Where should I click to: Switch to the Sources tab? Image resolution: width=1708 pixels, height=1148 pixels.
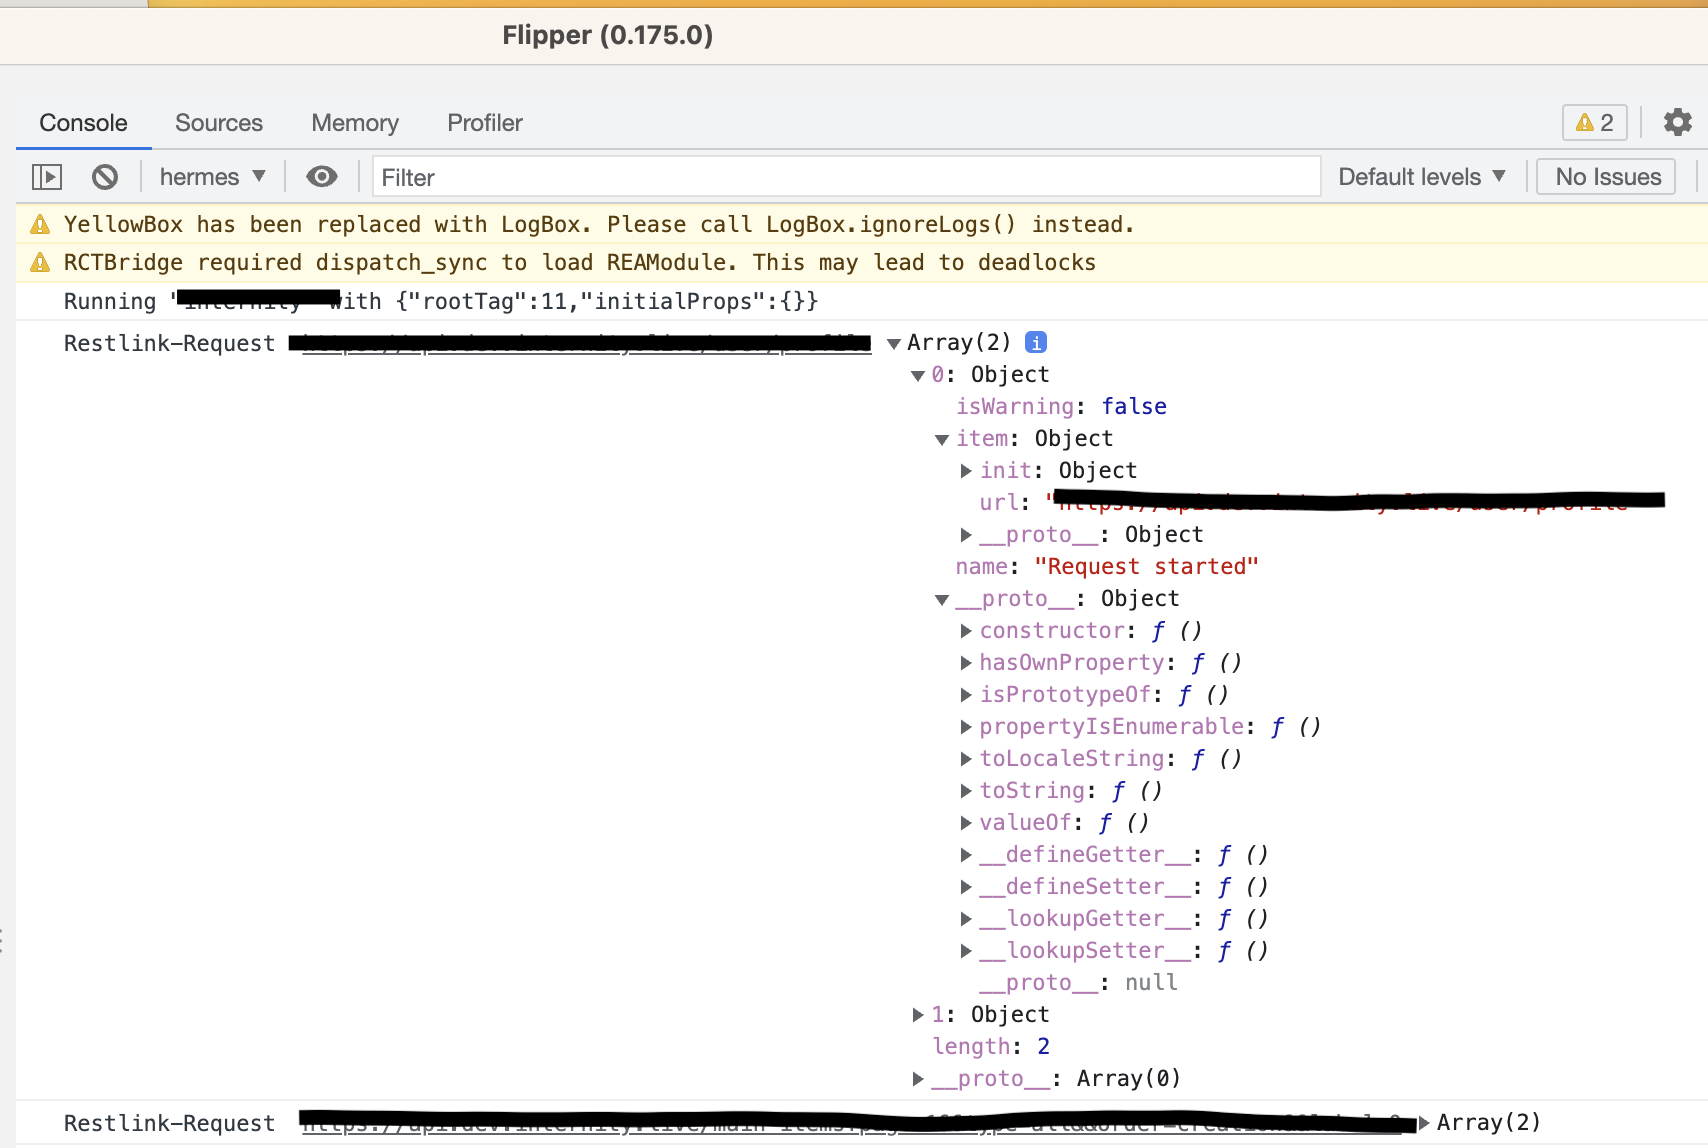219,122
